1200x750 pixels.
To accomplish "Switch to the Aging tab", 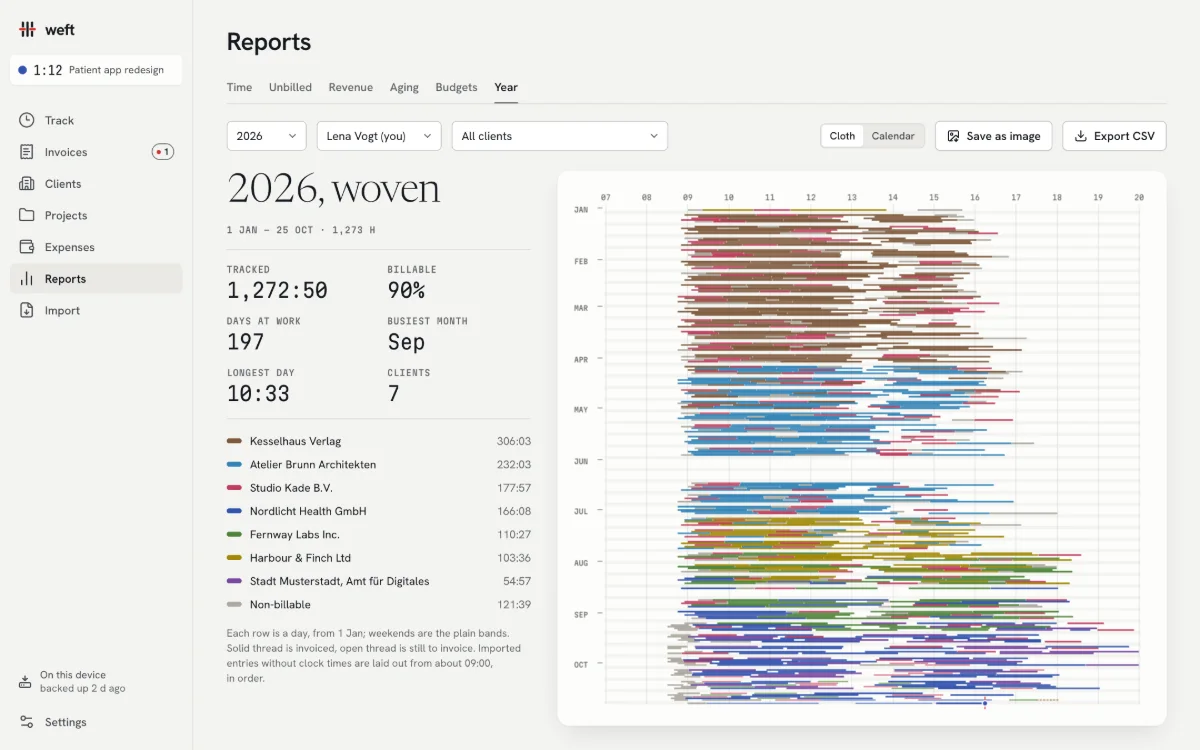I will click(404, 87).
